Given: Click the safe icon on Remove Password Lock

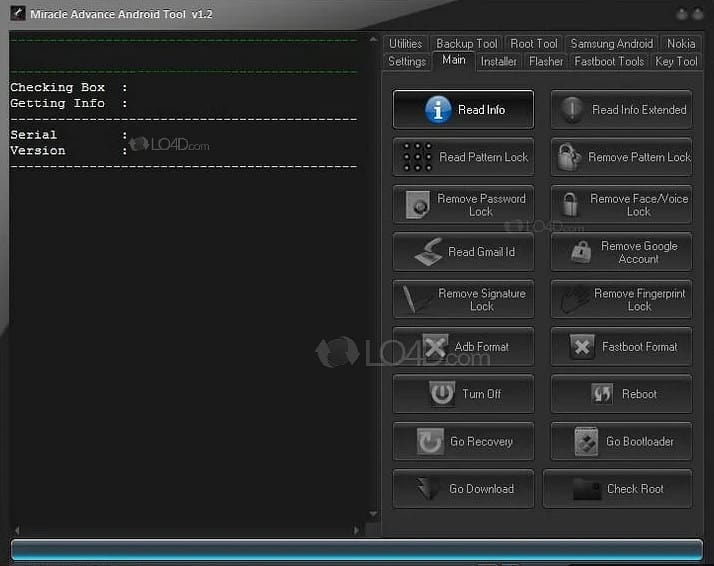Looking at the screenshot, I should (418, 204).
